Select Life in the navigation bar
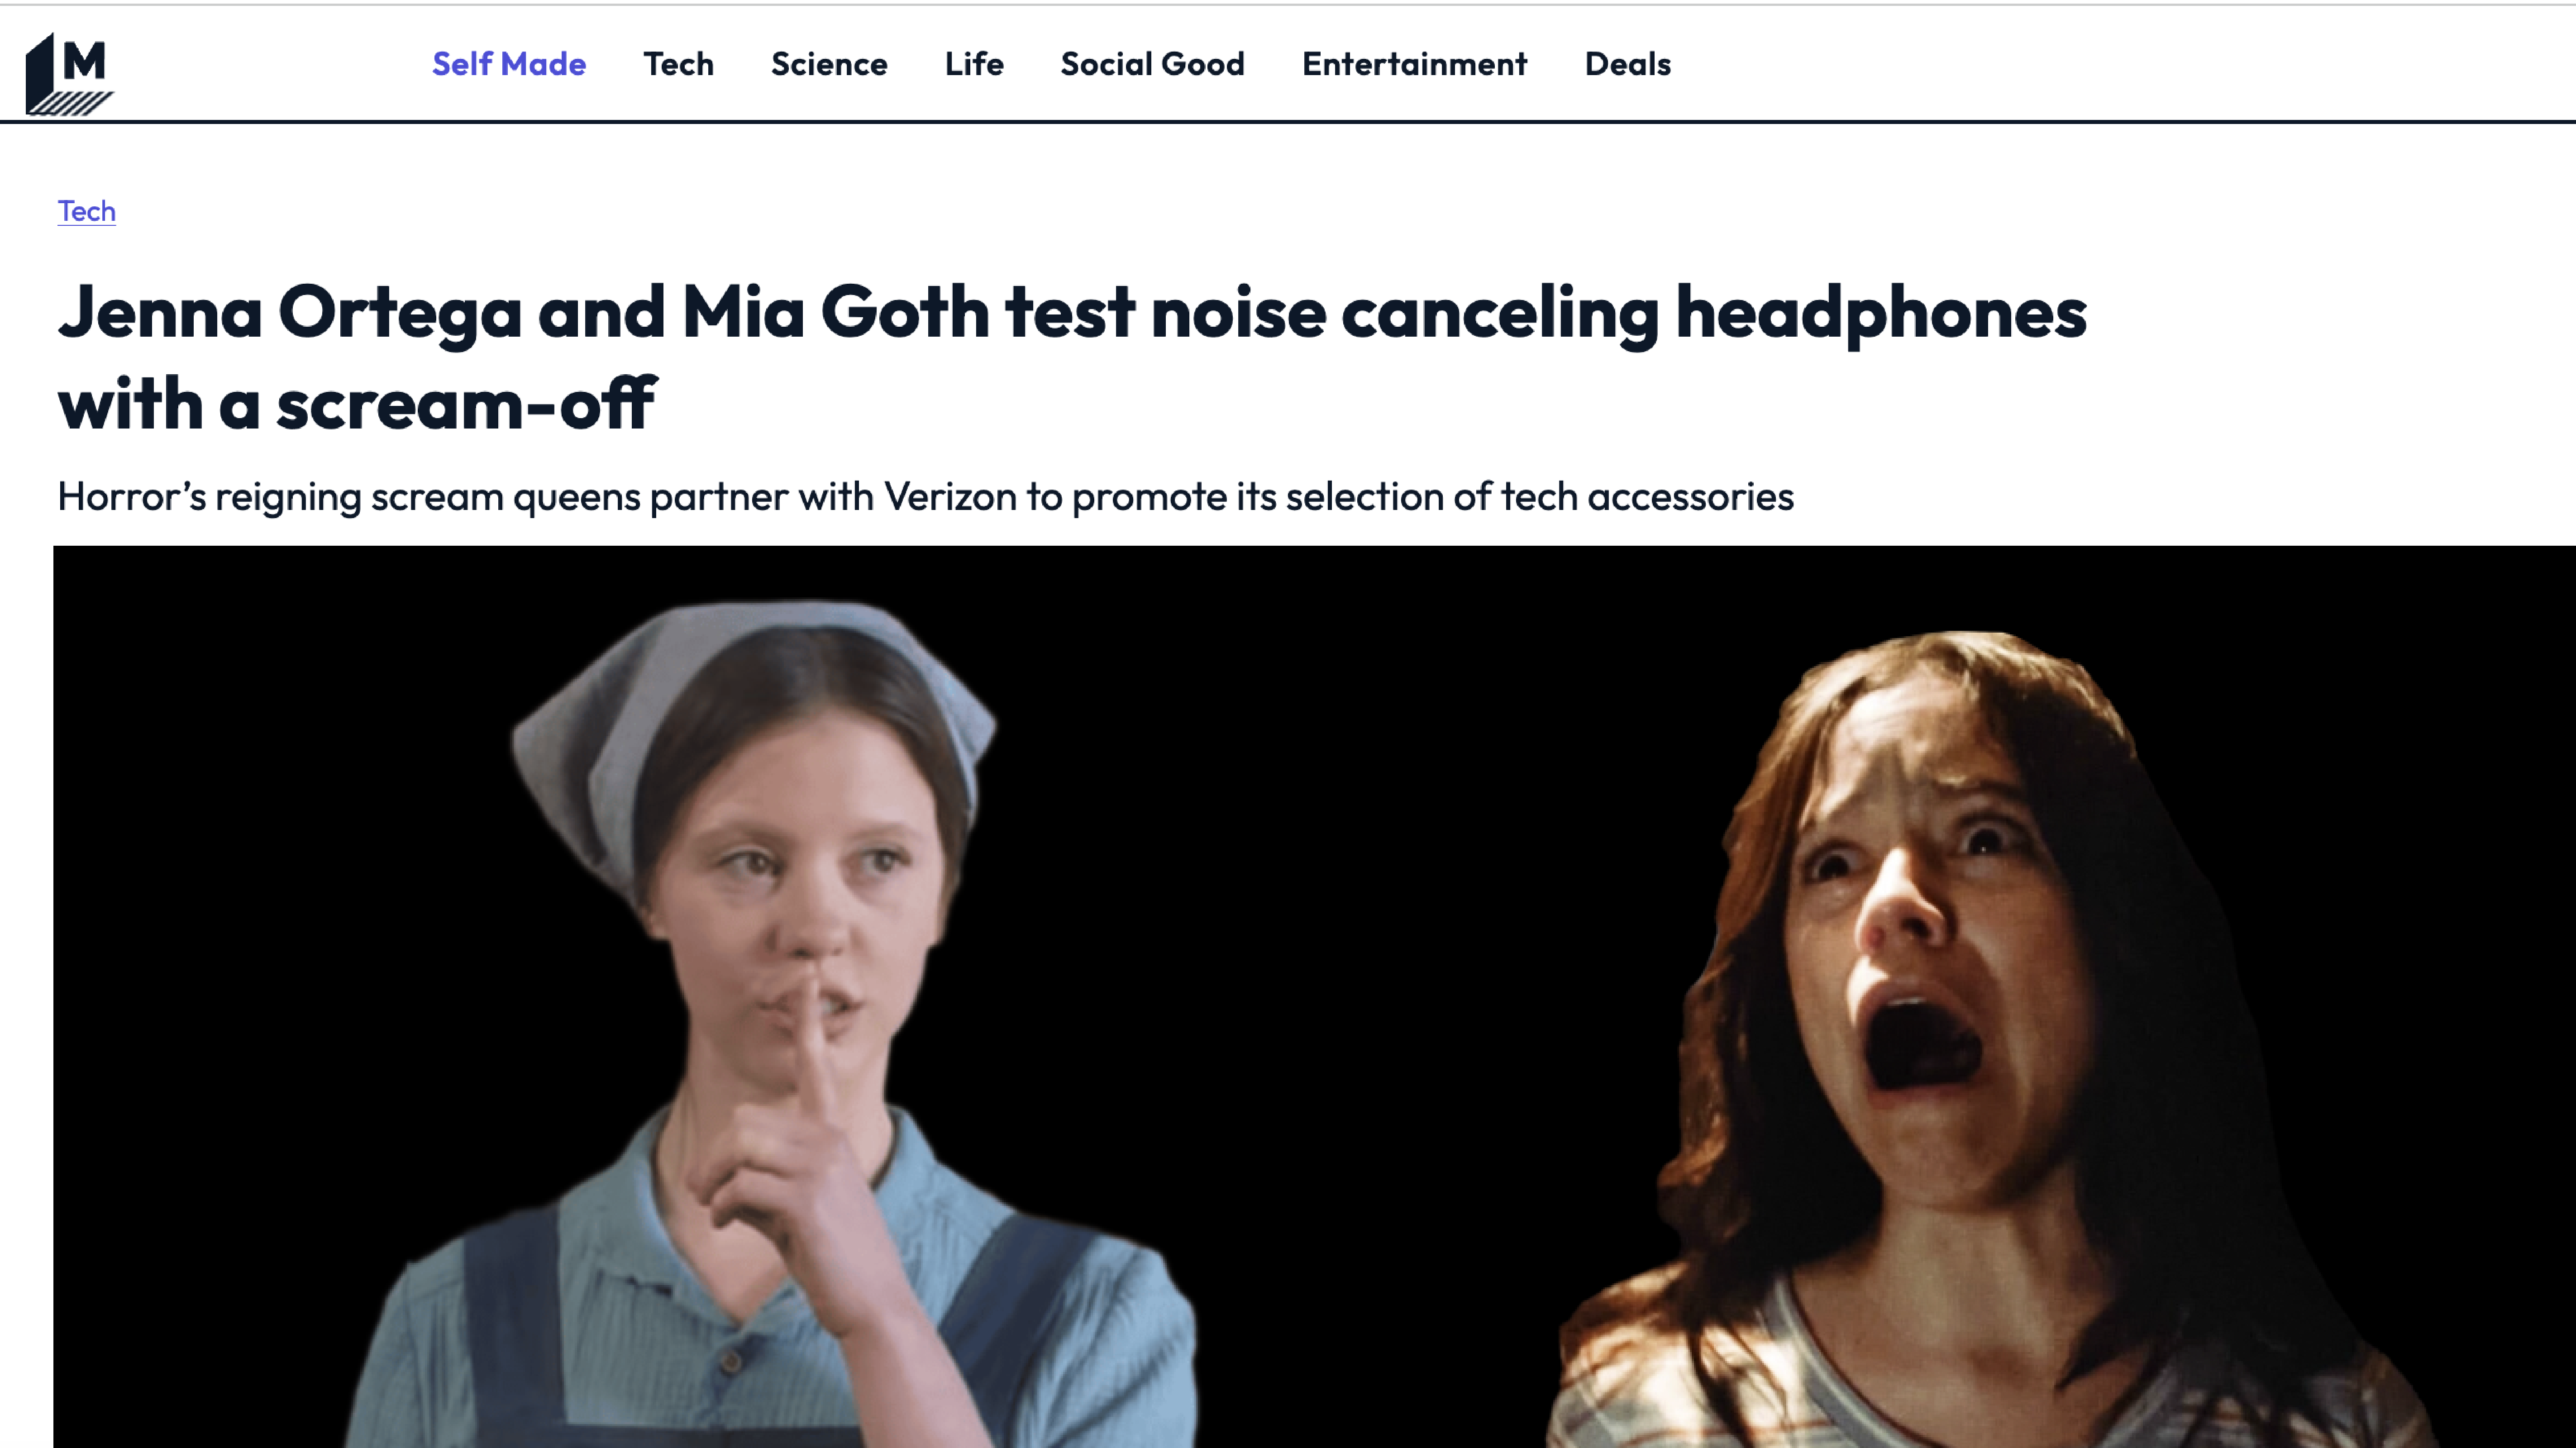The image size is (2576, 1448). [974, 64]
